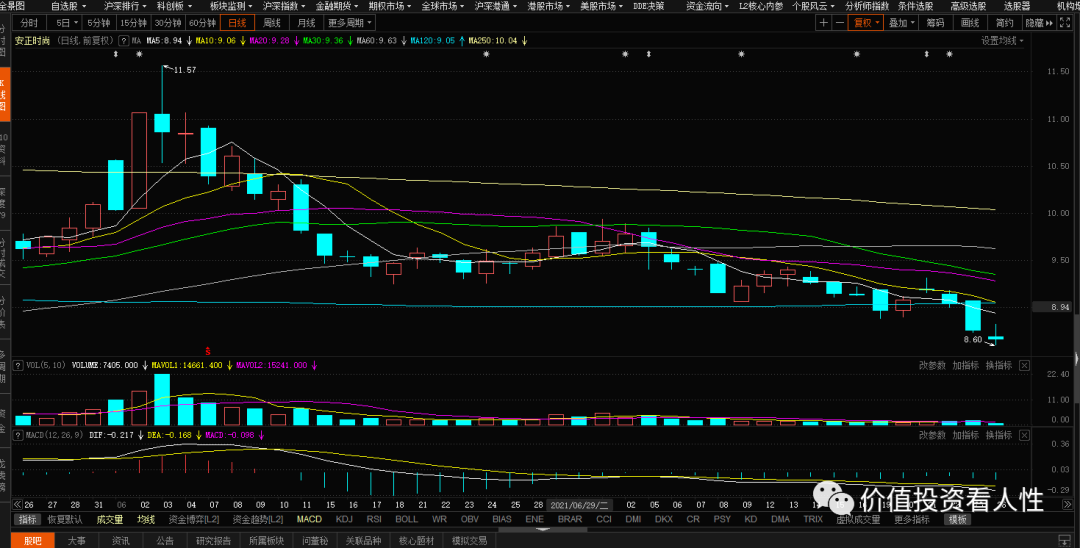Open 沪深排行 menu

coord(125,6)
